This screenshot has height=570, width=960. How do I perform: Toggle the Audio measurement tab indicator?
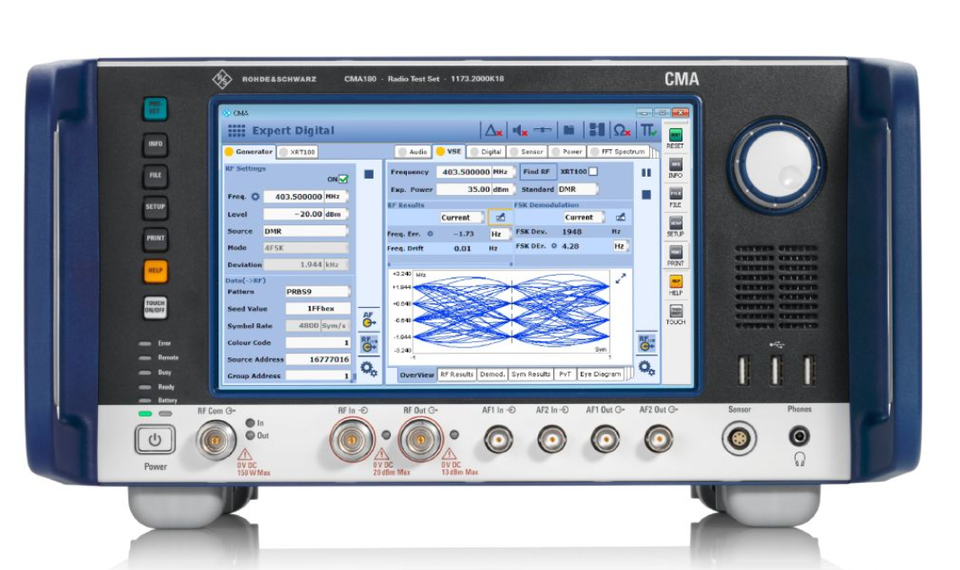[x=402, y=152]
